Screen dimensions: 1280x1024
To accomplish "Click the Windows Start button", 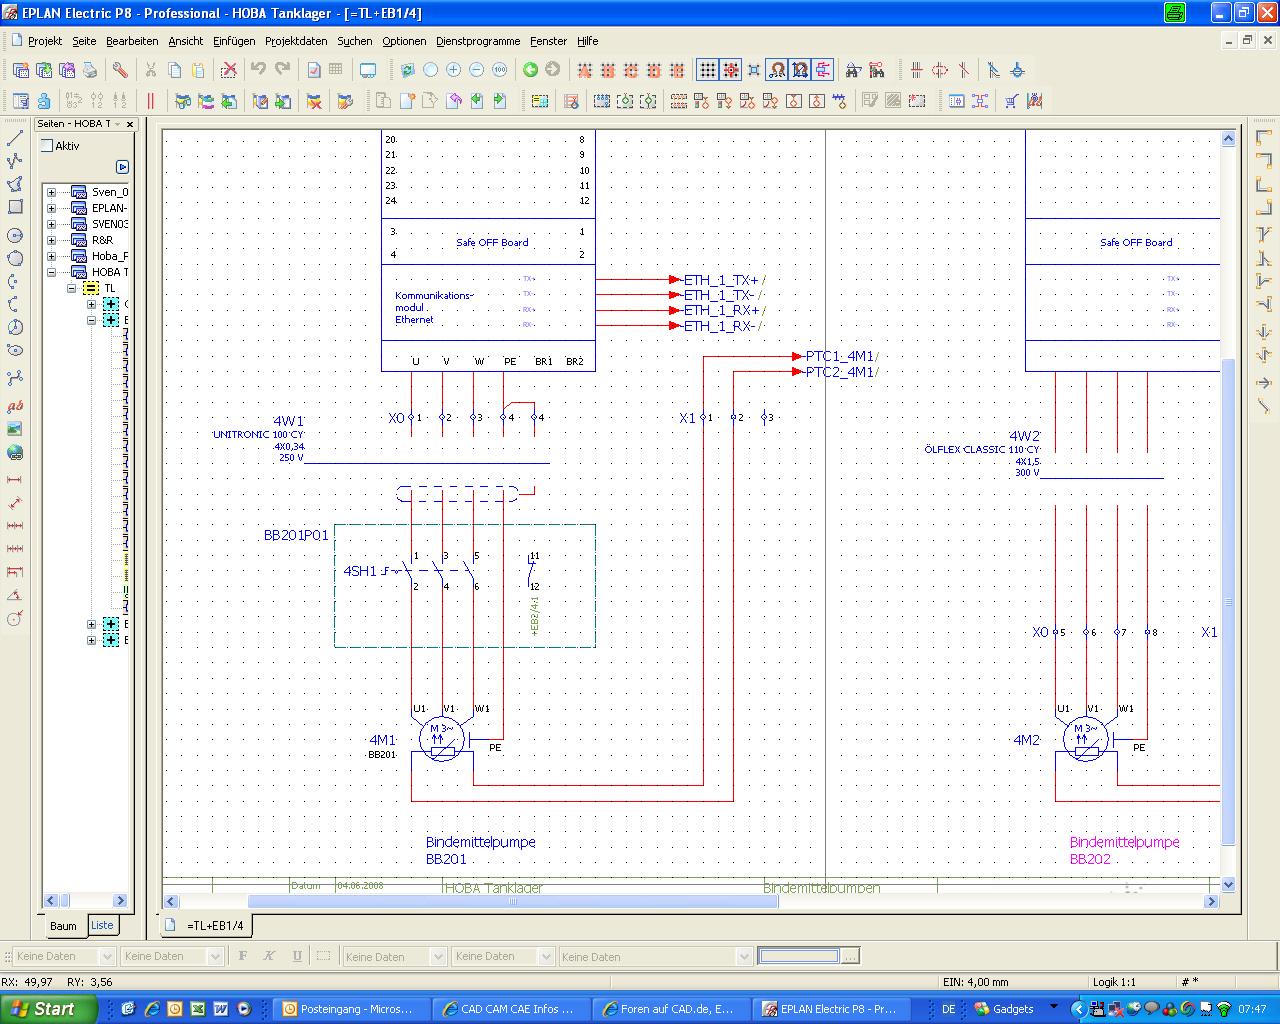I will click(x=48, y=1009).
